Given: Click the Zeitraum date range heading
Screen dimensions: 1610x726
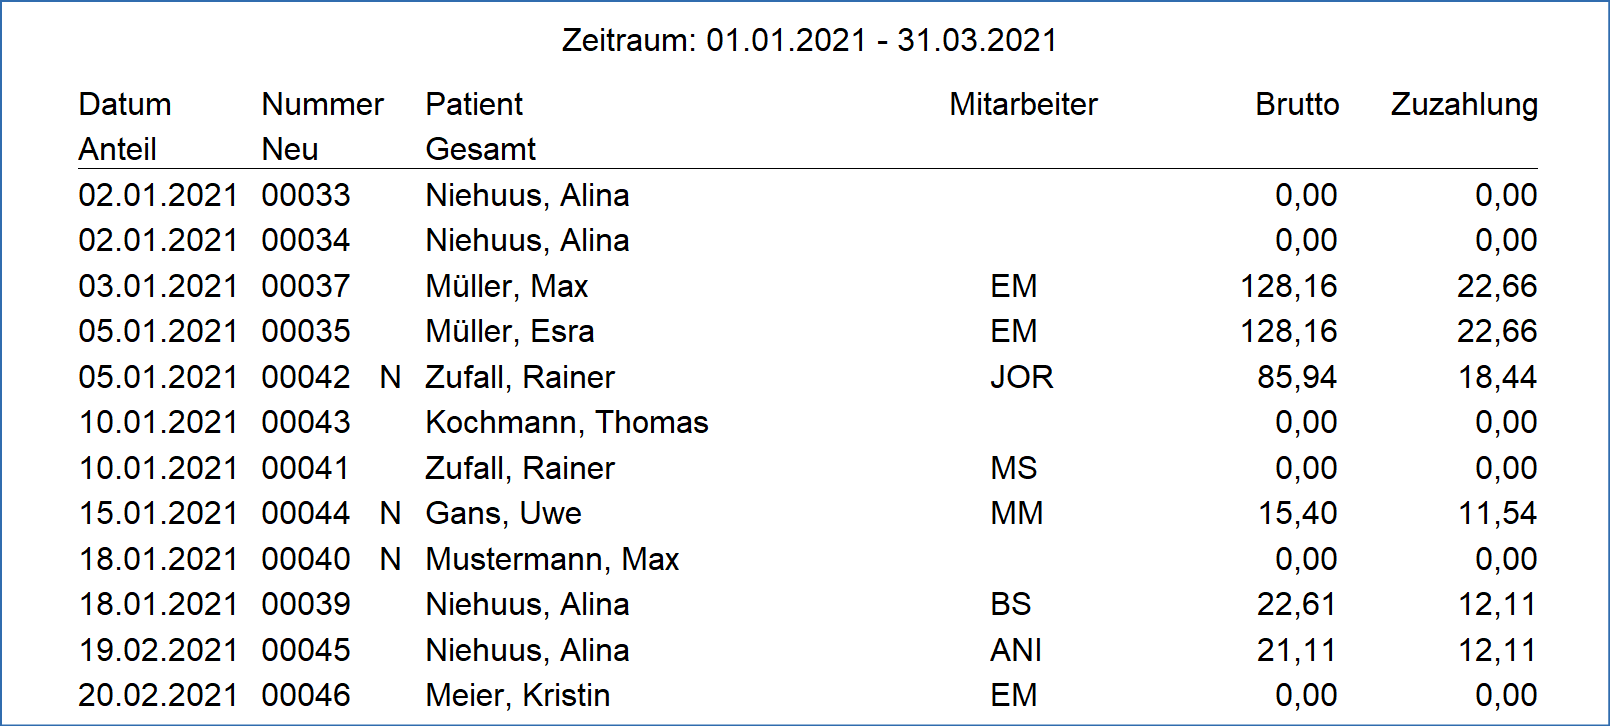Looking at the screenshot, I should tap(809, 40).
